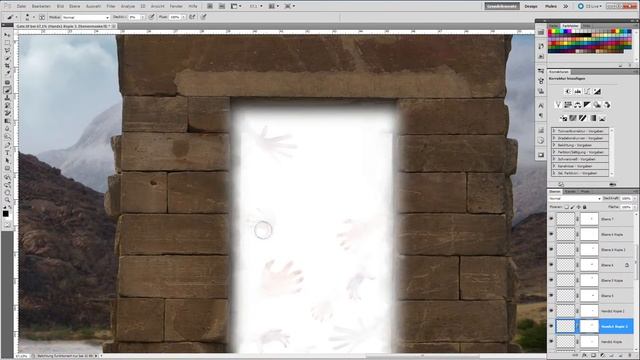Image resolution: width=640 pixels, height=360 pixels.
Task: Select the mask thumbnail of Ebene 7
Action: [589, 219]
